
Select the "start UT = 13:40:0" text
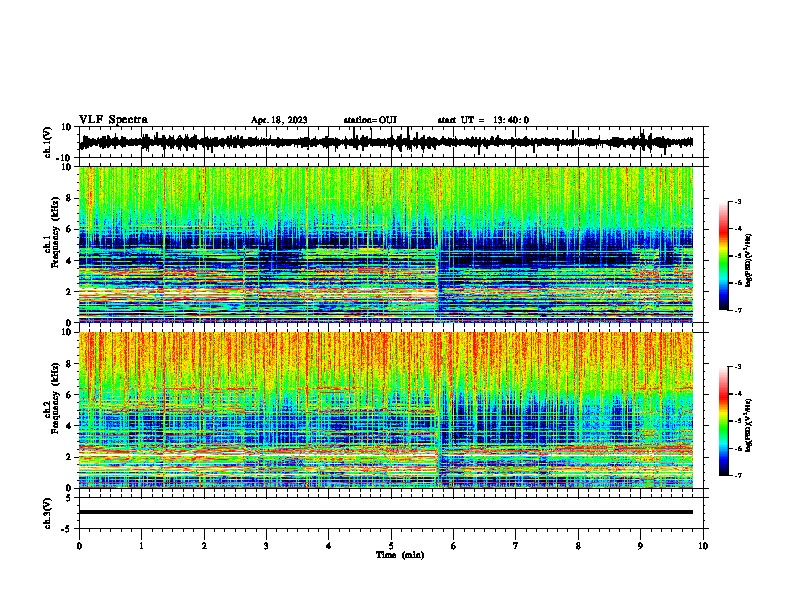pyautogui.click(x=483, y=120)
